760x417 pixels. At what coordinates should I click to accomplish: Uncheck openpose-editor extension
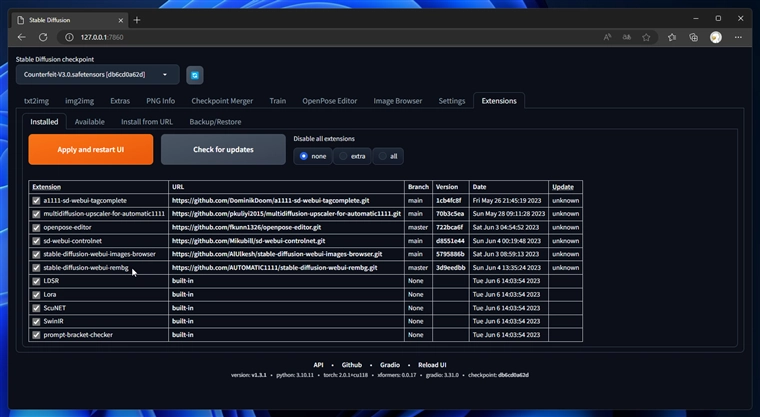point(36,227)
